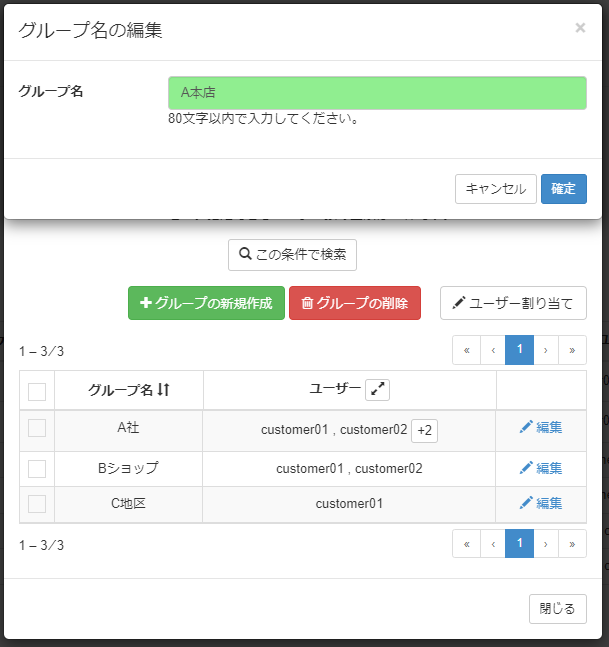
Task: Edit the C地区 group
Action: pyautogui.click(x=541, y=503)
